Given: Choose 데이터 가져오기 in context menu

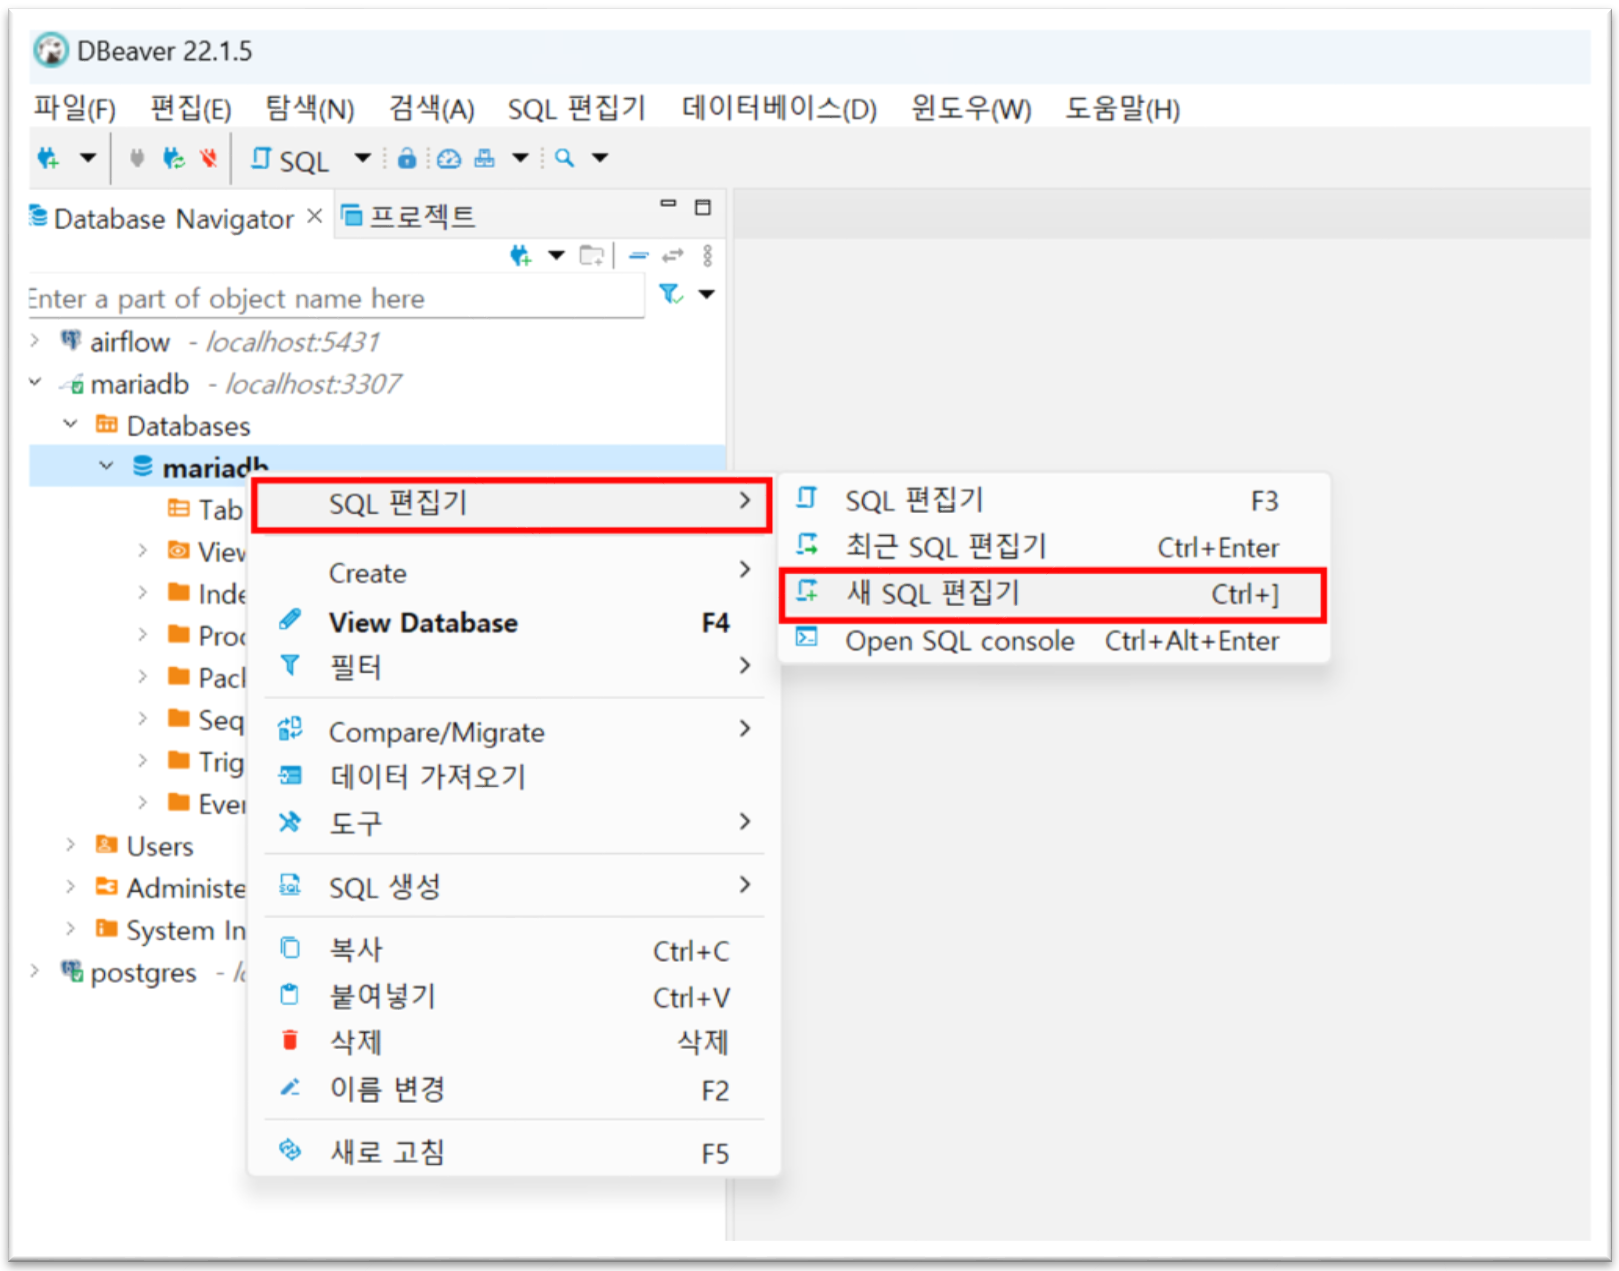Looking at the screenshot, I should pyautogui.click(x=513, y=776).
